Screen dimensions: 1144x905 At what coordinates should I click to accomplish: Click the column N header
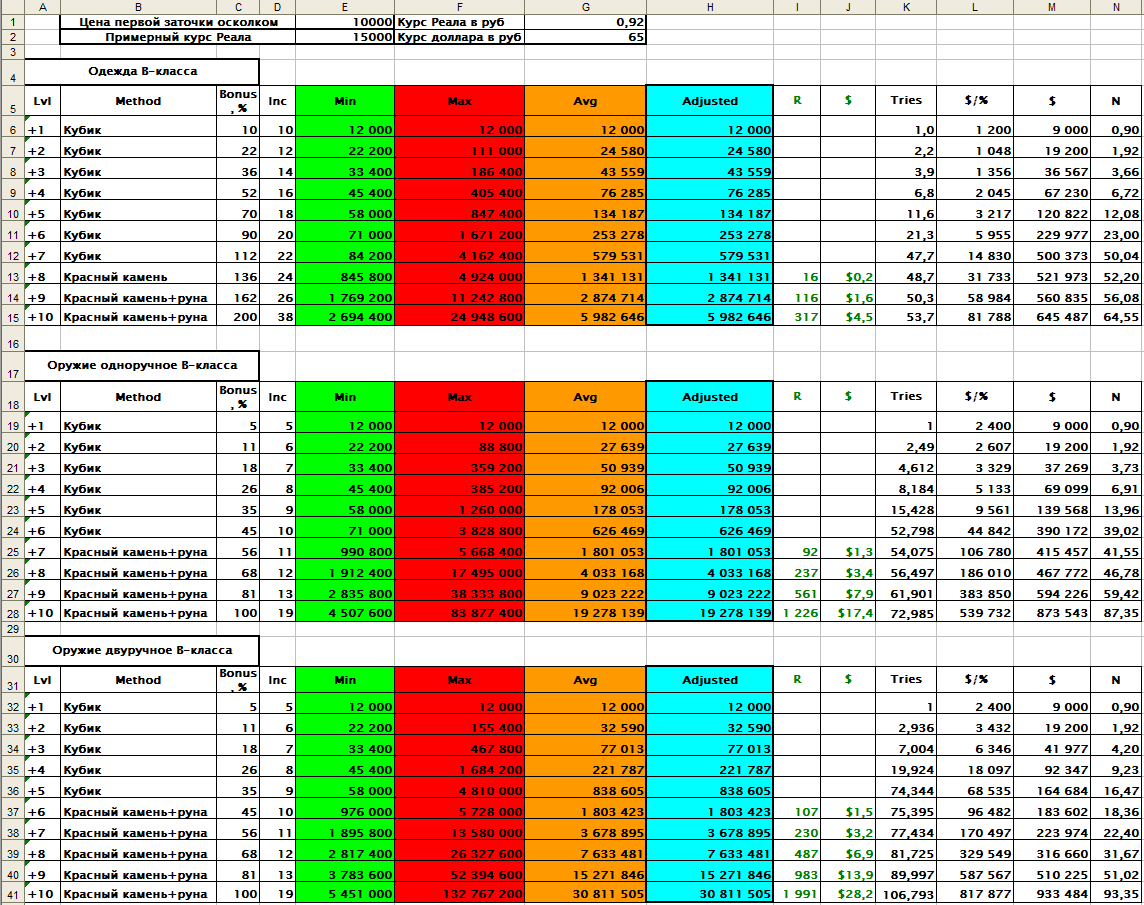(1116, 7)
